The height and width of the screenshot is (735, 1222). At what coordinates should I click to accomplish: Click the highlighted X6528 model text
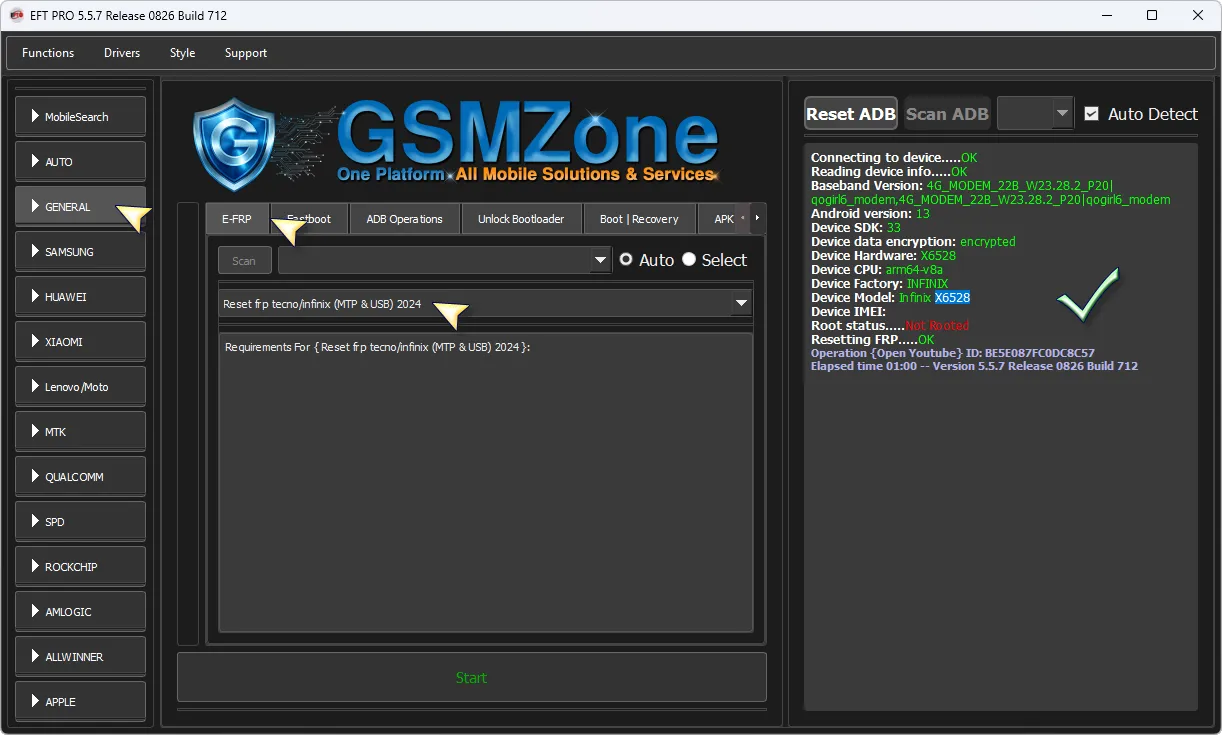[952, 297]
